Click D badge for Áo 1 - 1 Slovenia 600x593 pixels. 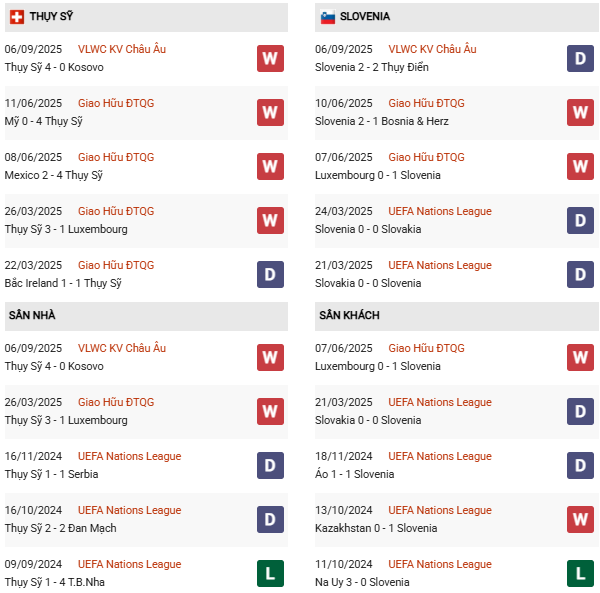(580, 465)
